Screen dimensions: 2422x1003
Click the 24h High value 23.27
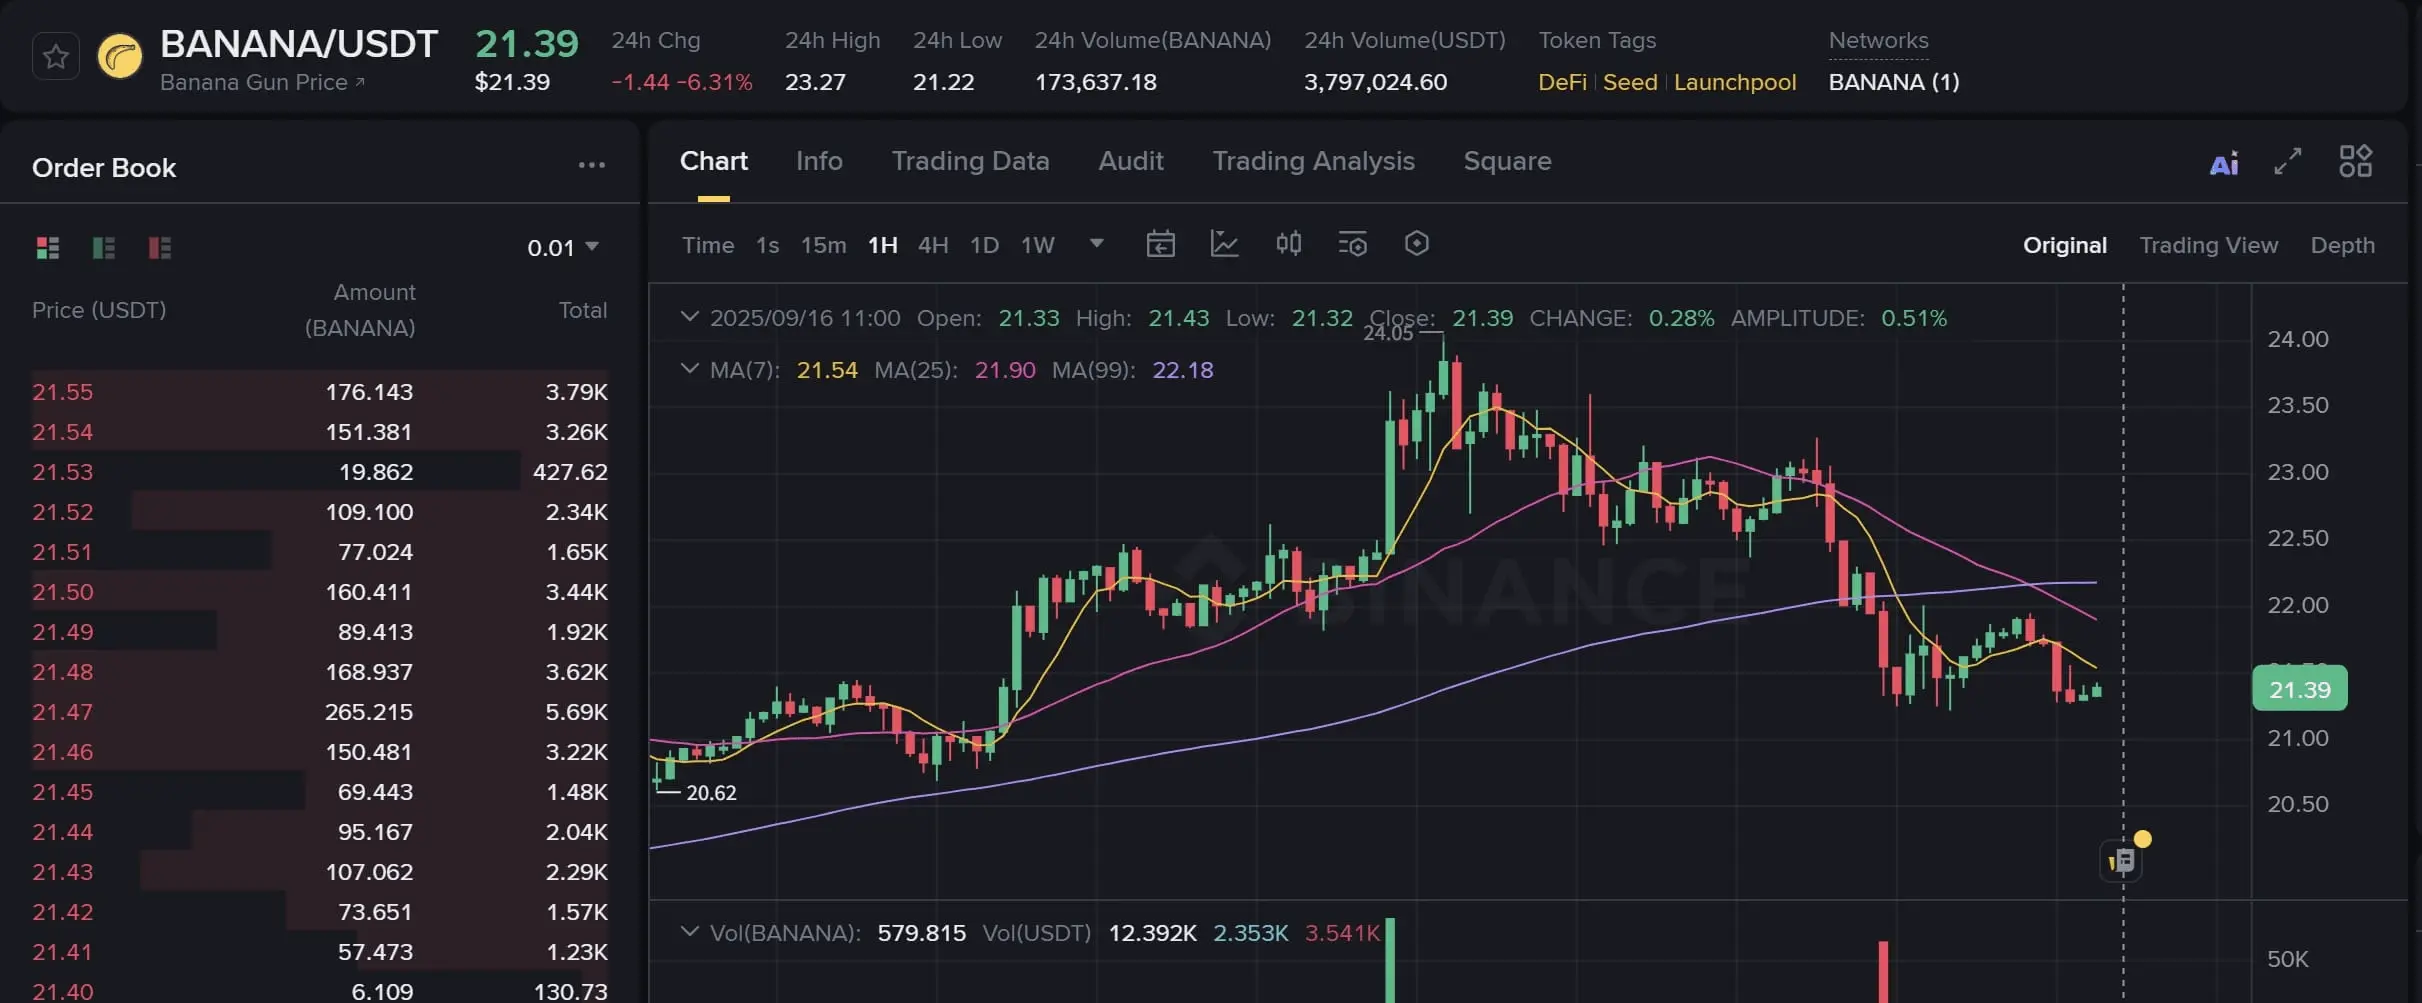[x=815, y=82]
